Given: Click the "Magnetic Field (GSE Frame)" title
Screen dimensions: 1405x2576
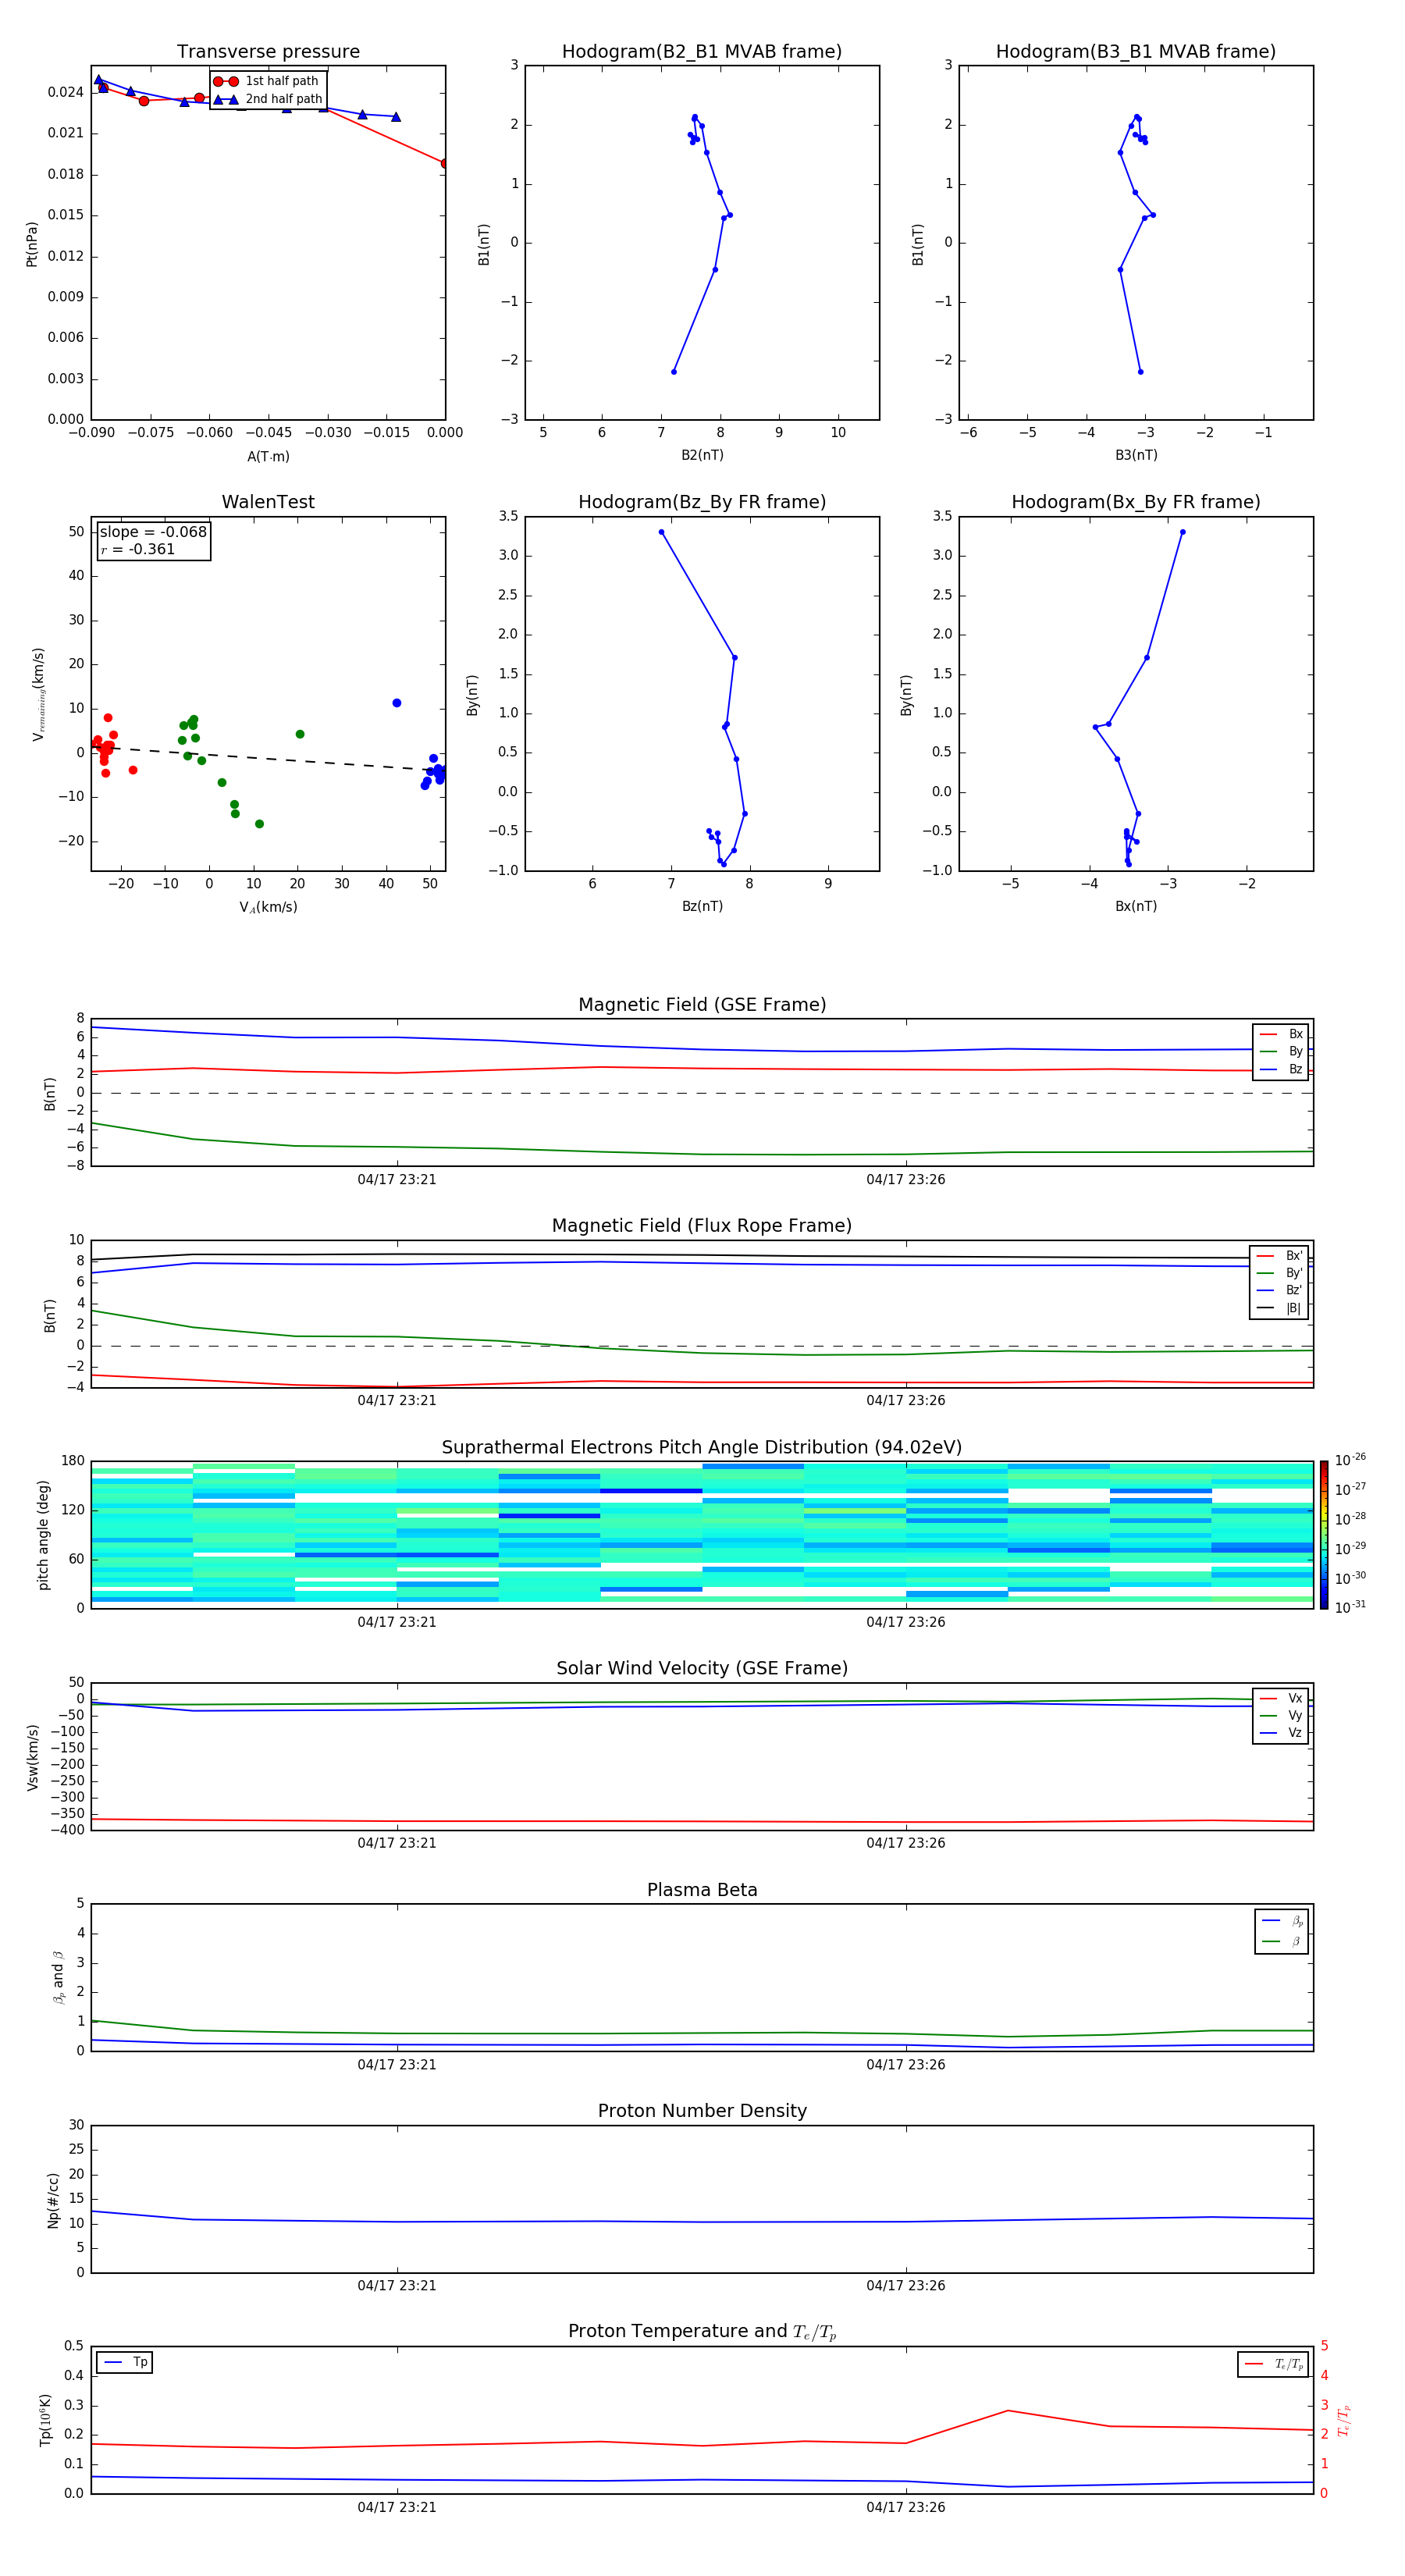Looking at the screenshot, I should tap(702, 1004).
